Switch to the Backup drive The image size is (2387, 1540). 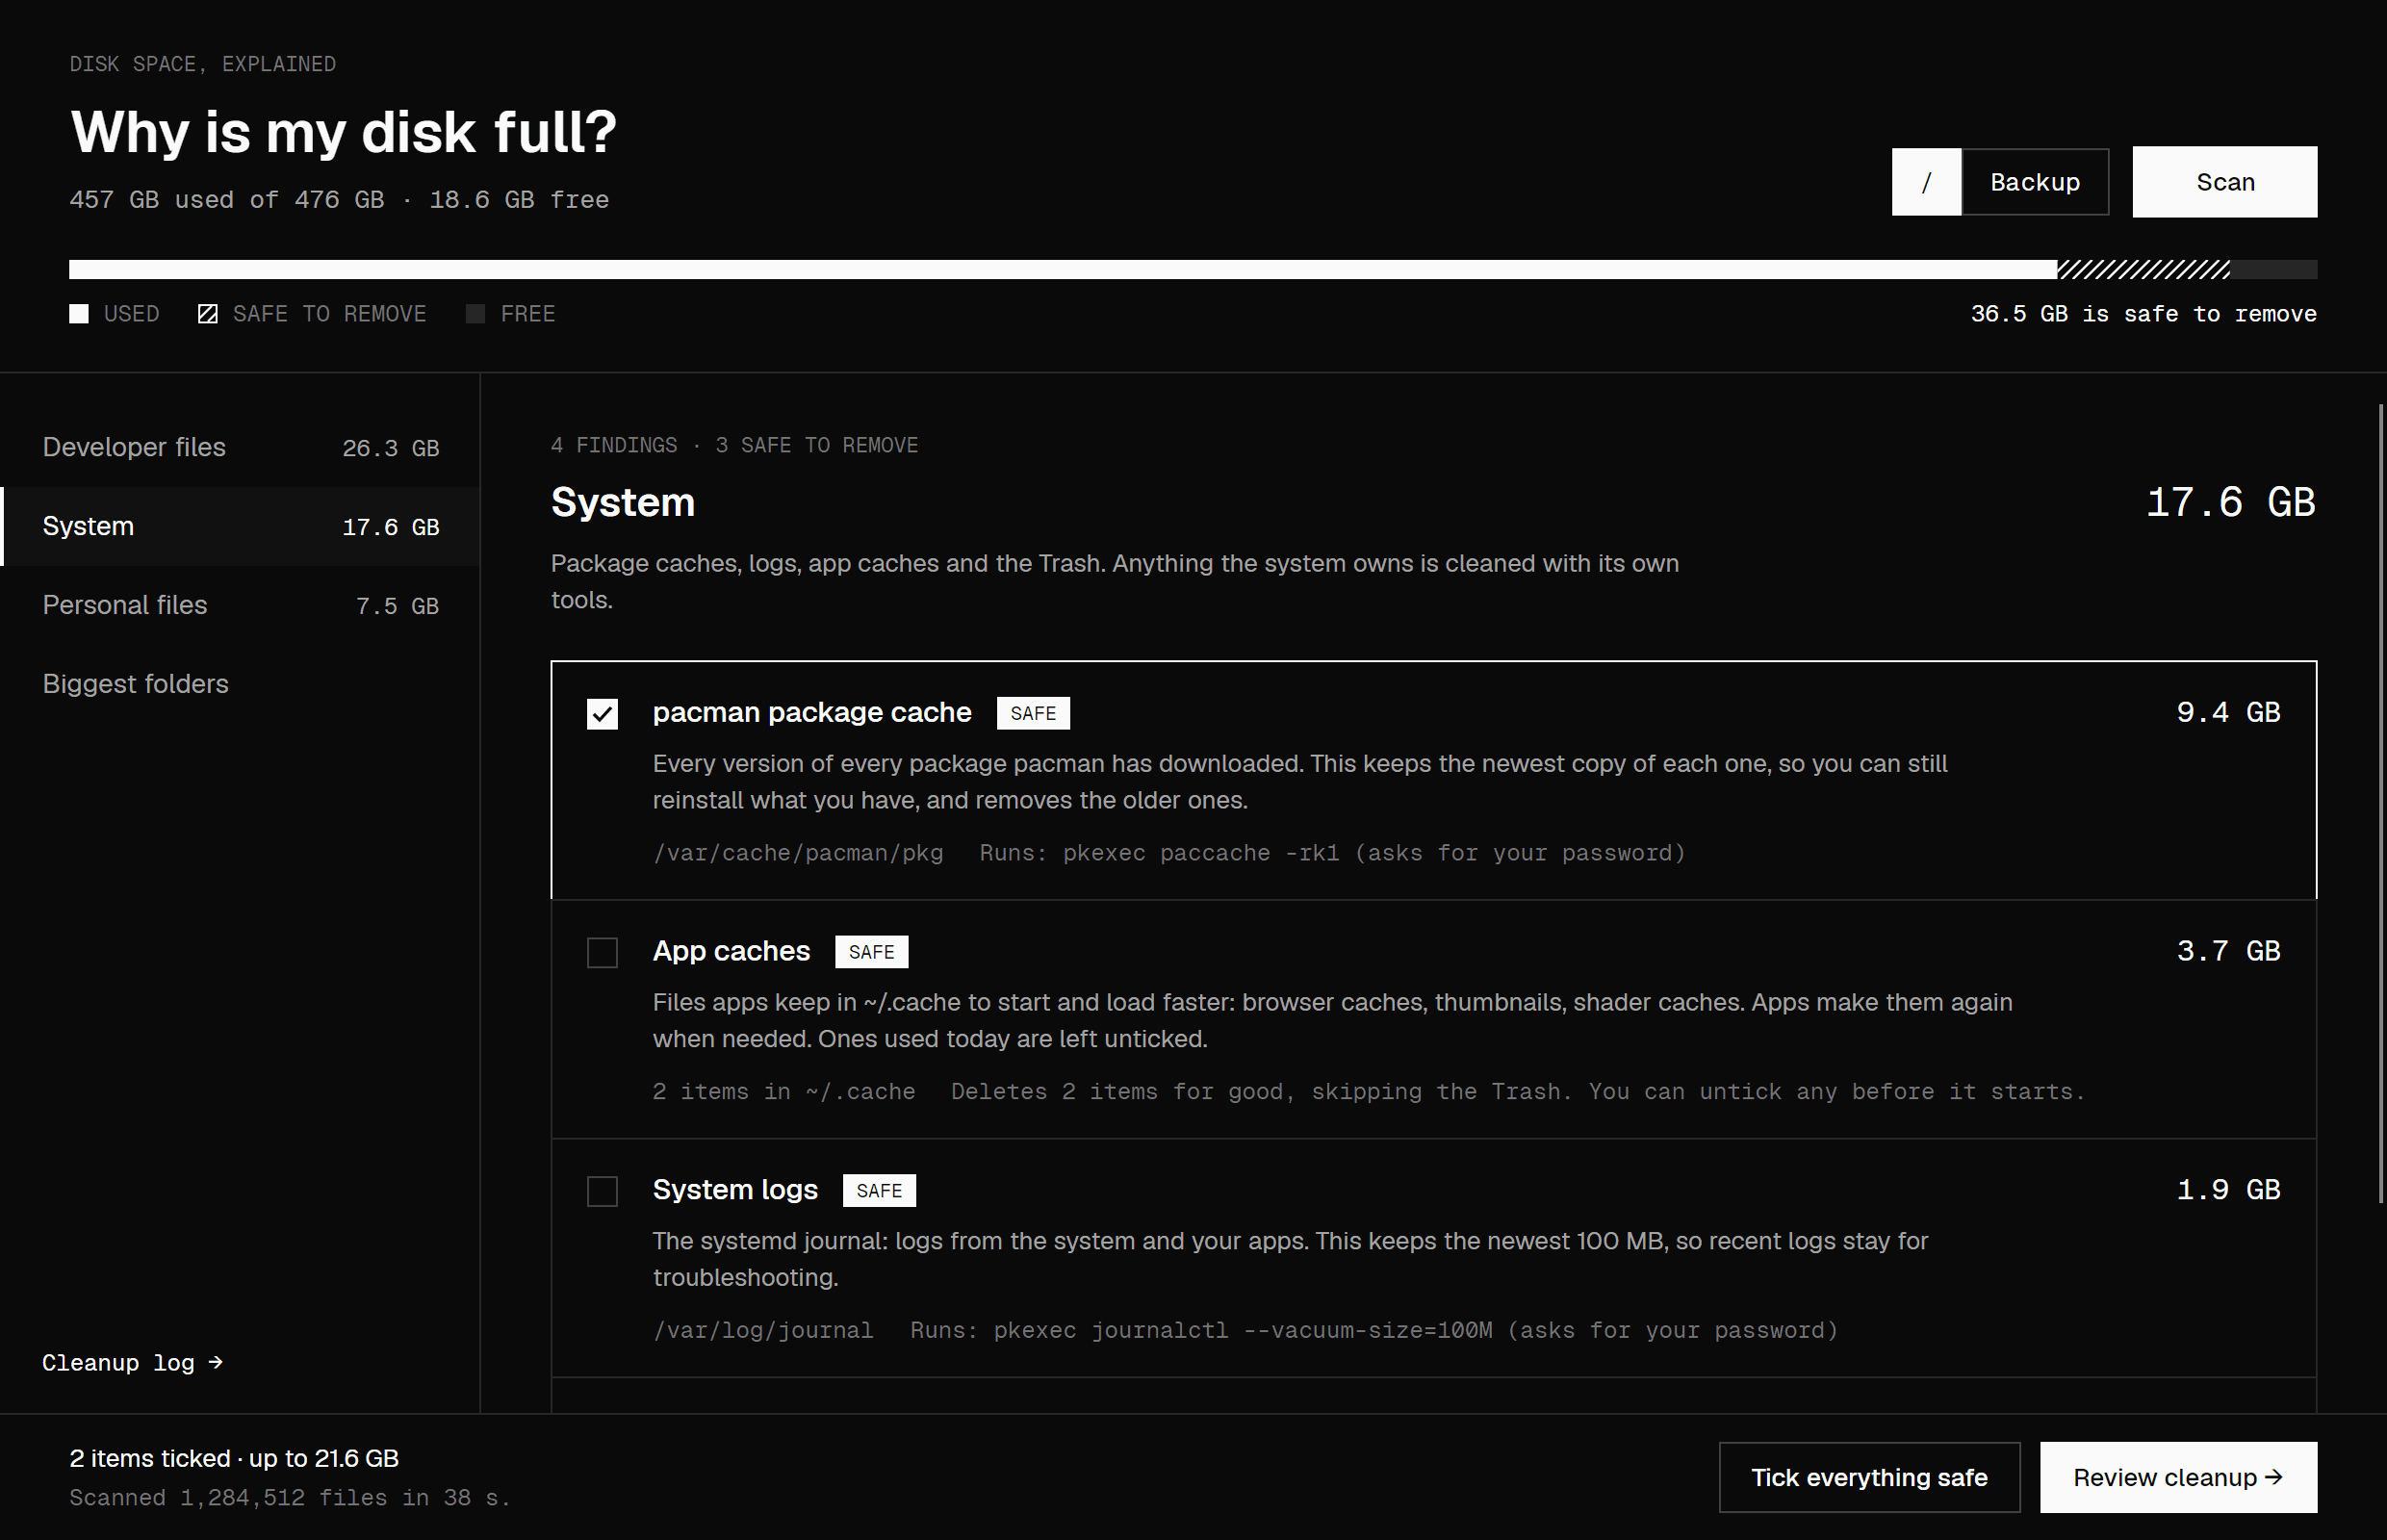(x=2035, y=182)
